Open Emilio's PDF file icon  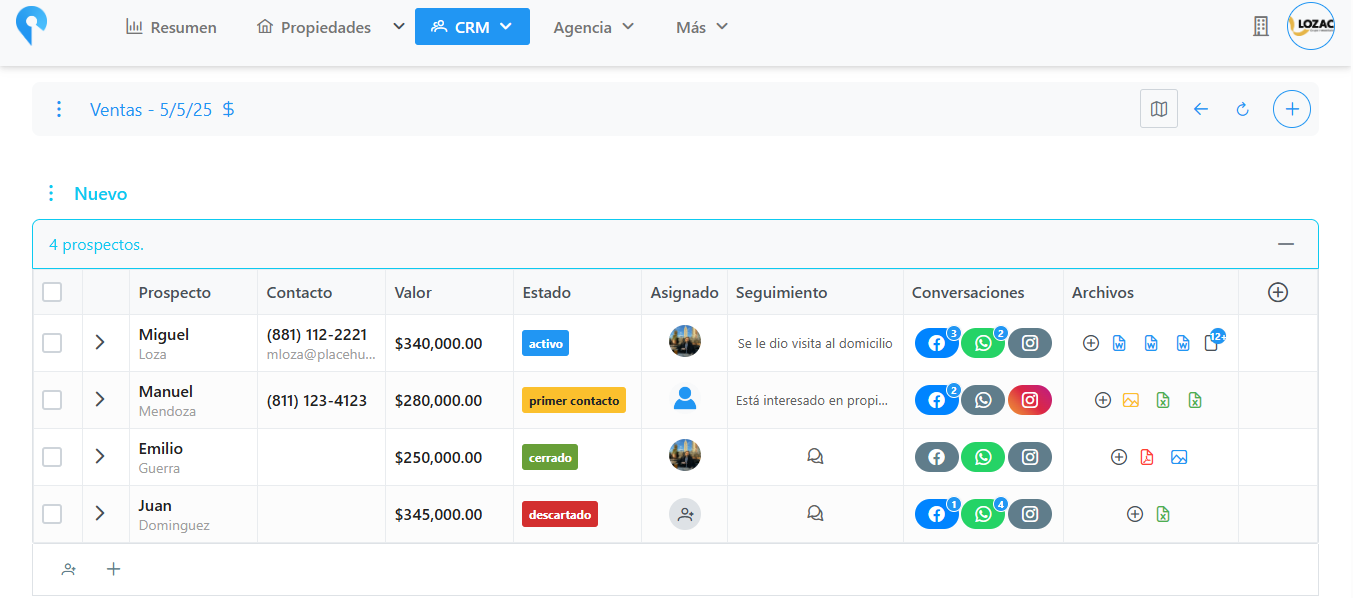pos(1147,457)
